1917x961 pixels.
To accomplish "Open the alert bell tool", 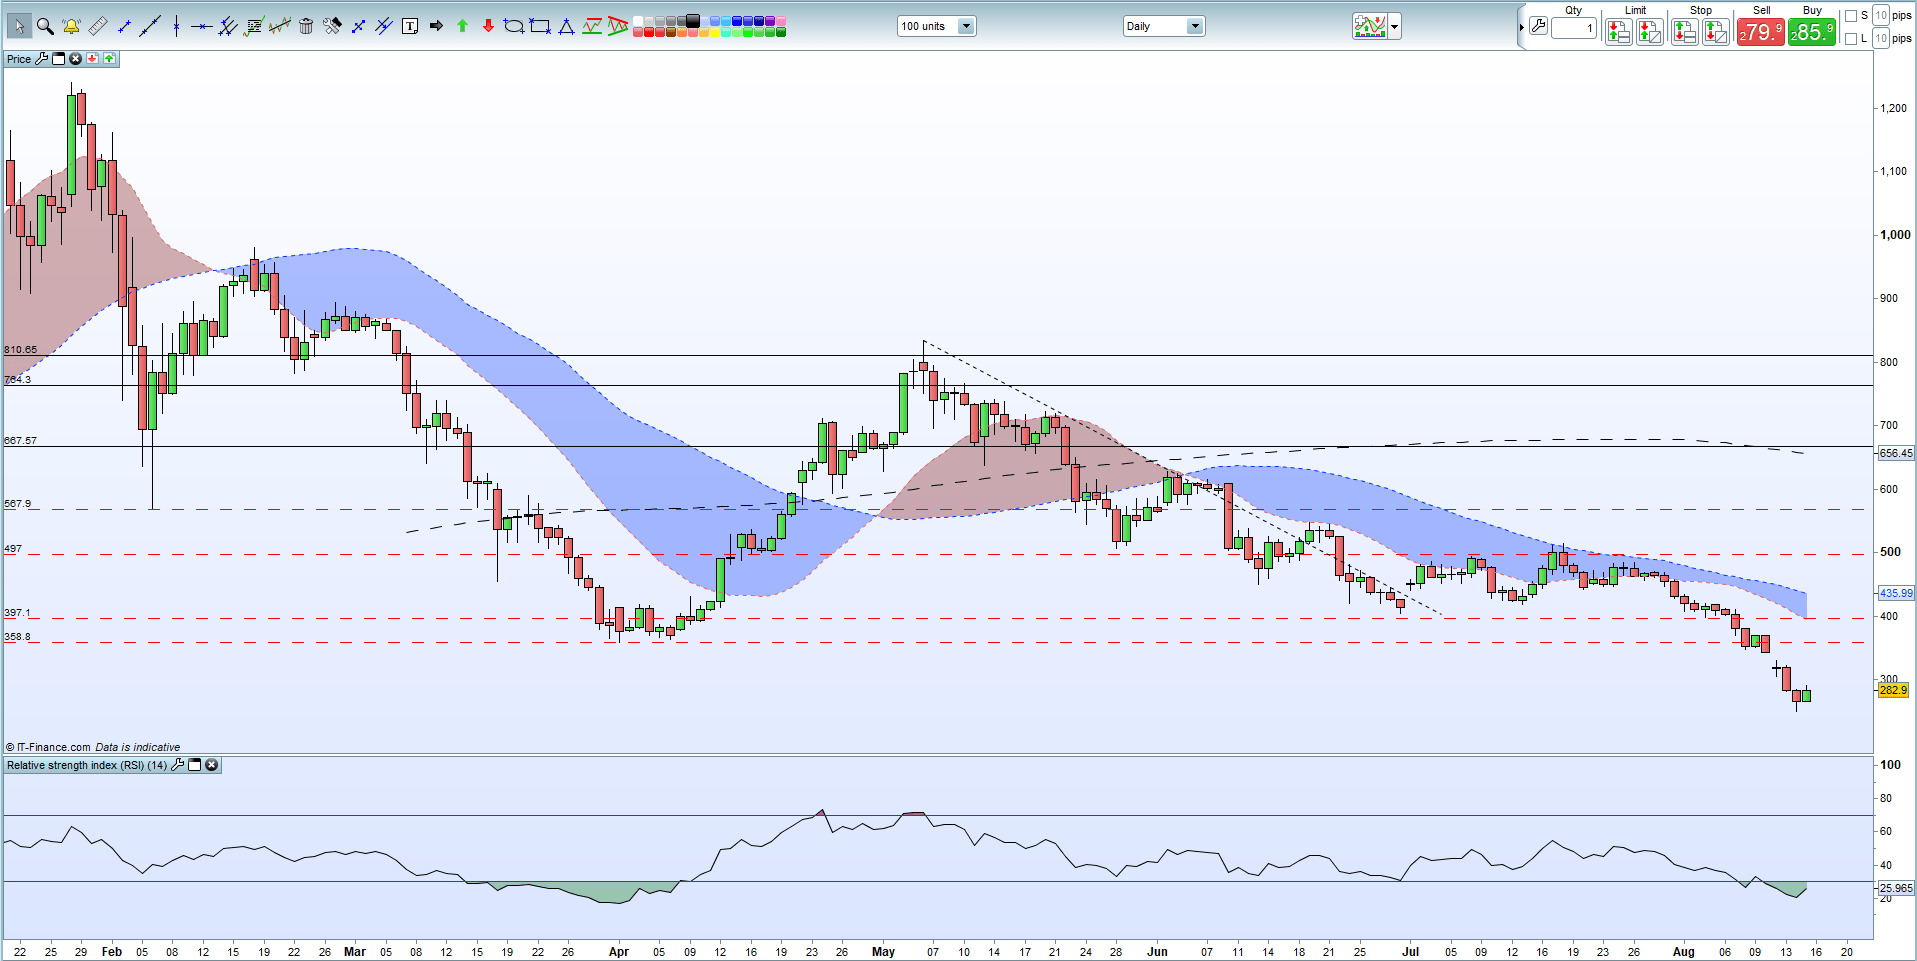I will tap(71, 26).
